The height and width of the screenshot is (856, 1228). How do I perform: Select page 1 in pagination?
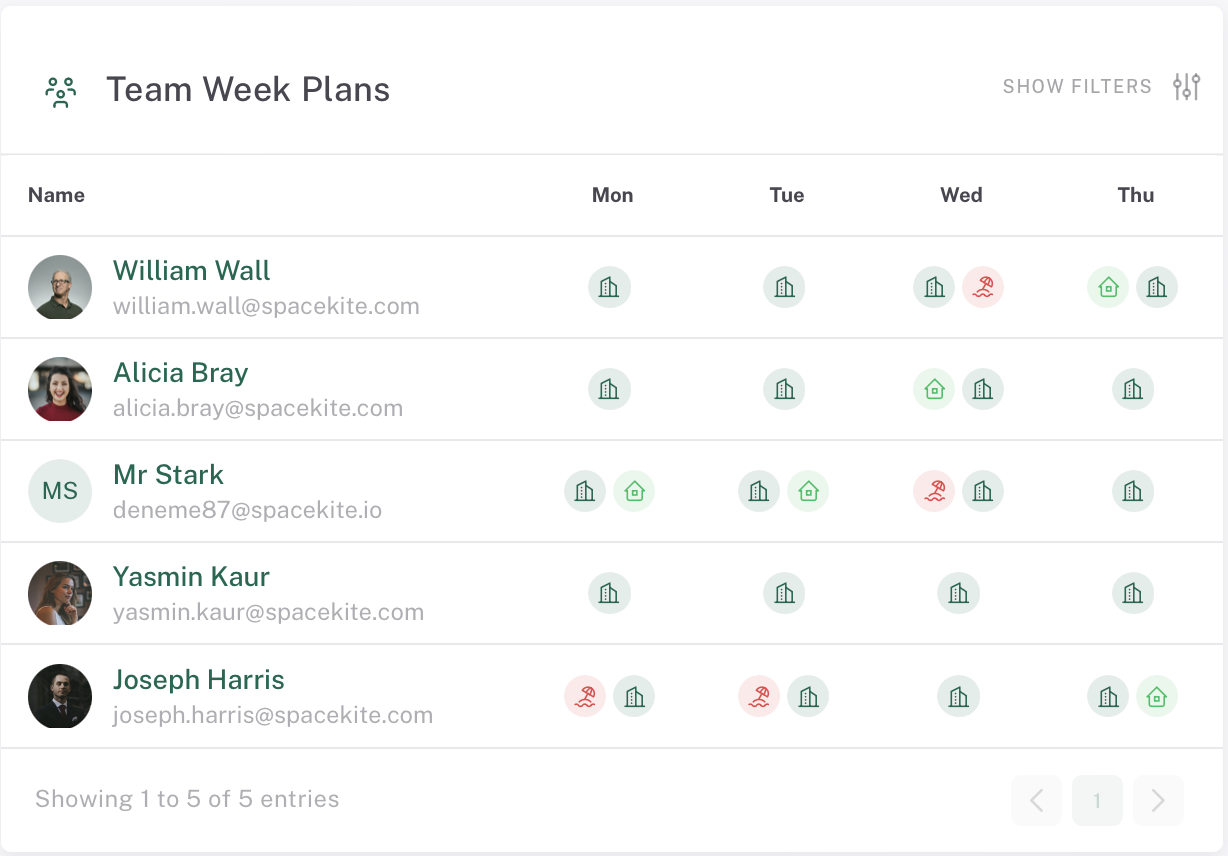coord(1097,800)
